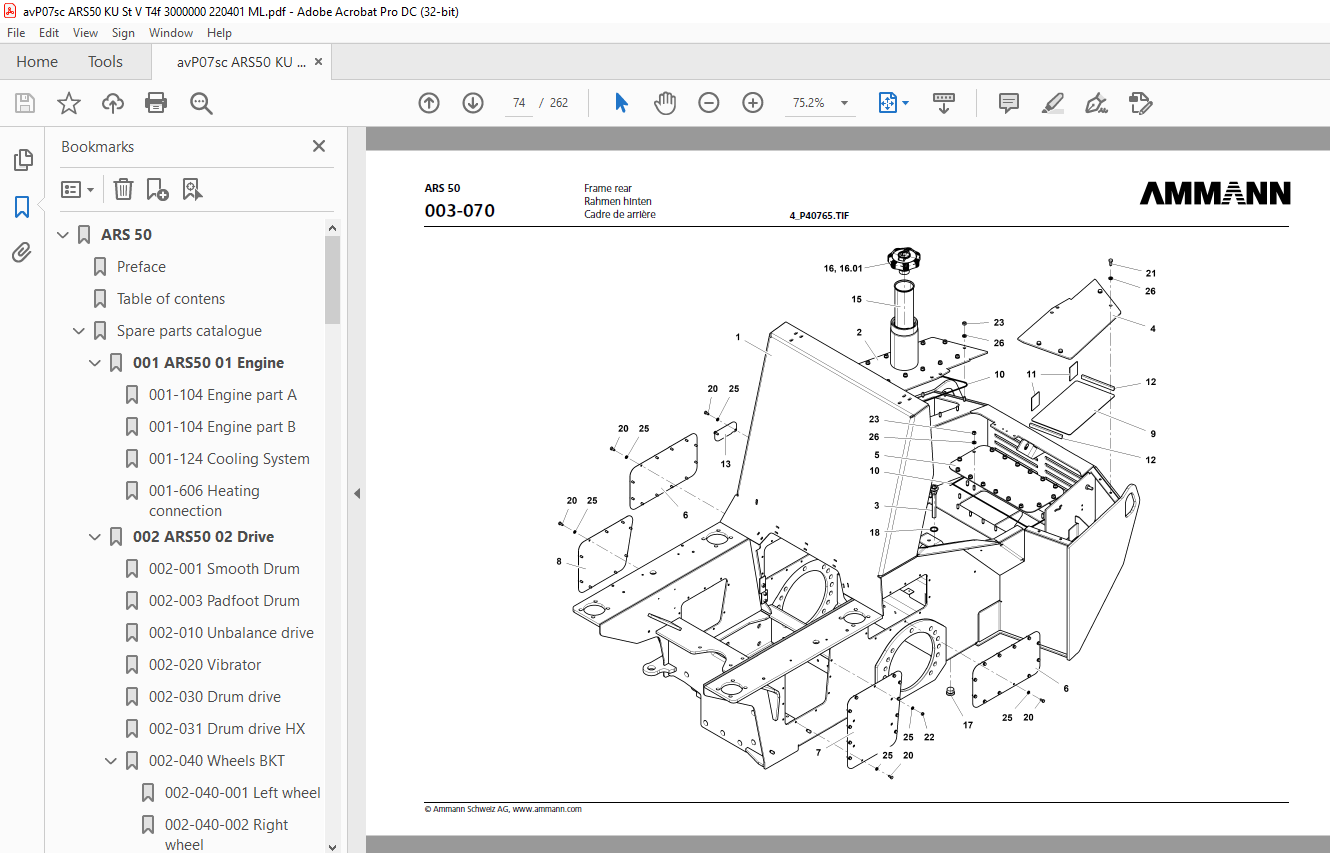1330x853 pixels.
Task: Find current bookmark icon
Action: click(193, 189)
